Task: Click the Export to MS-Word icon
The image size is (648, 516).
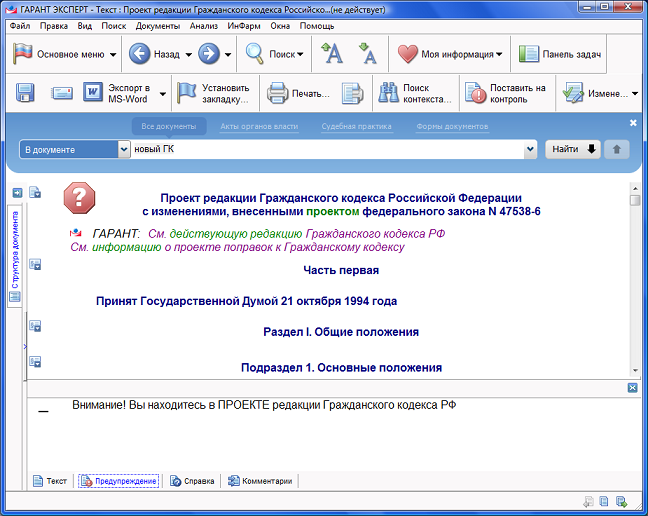Action: tap(93, 94)
